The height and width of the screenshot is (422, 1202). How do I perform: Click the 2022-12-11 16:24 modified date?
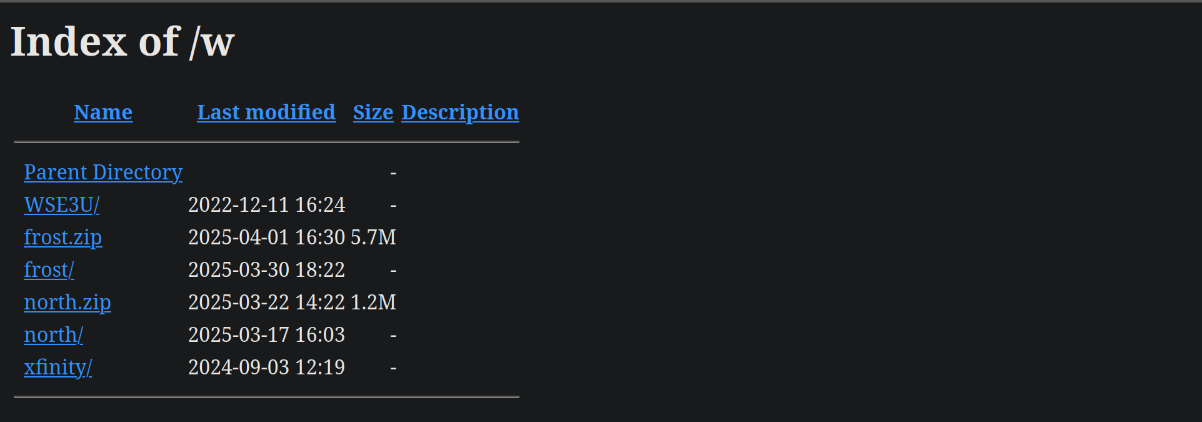pos(266,206)
